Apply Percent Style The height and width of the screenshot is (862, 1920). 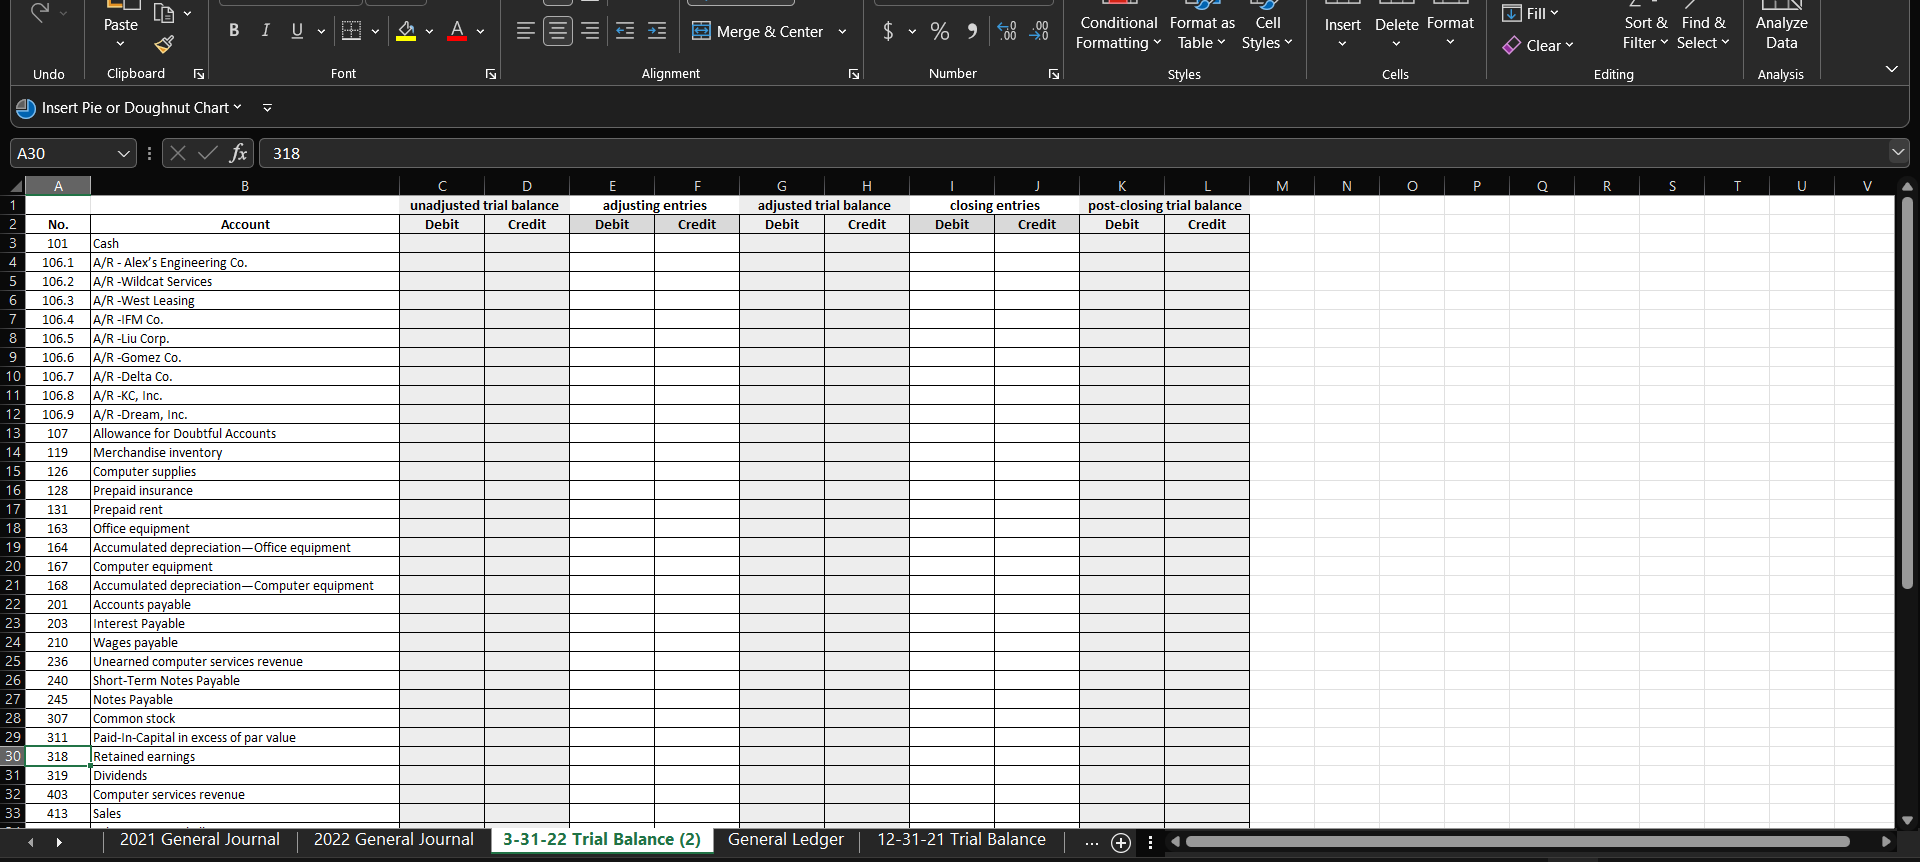940,31
